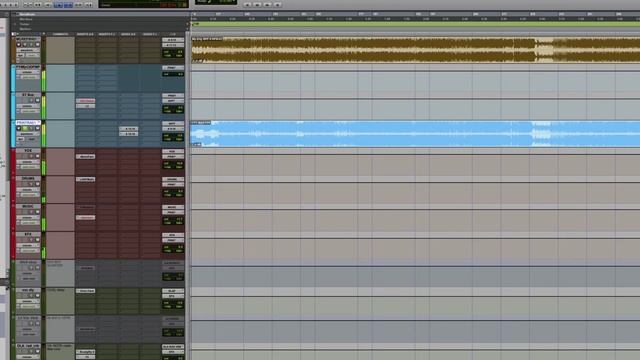Screen dimensions: 640x360
Task: Mute the EFX track
Action: pos(38,240)
